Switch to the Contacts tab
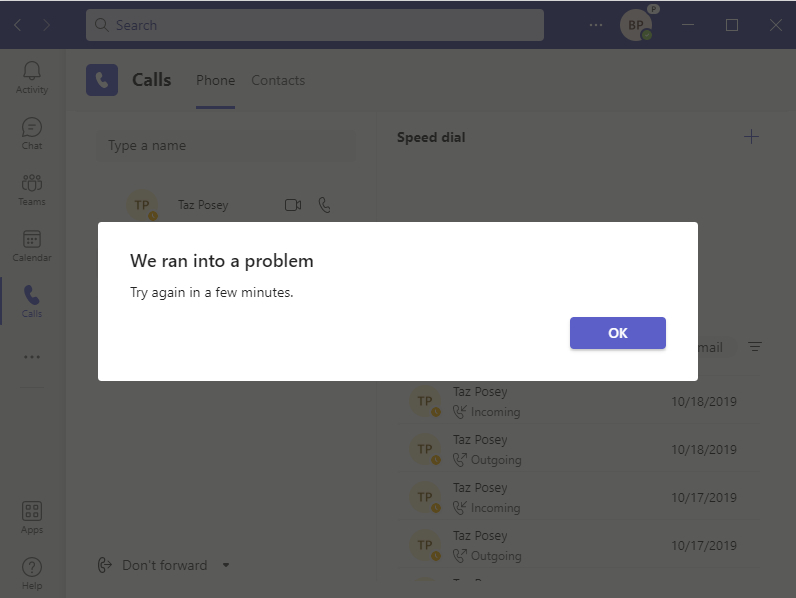 pyautogui.click(x=278, y=80)
